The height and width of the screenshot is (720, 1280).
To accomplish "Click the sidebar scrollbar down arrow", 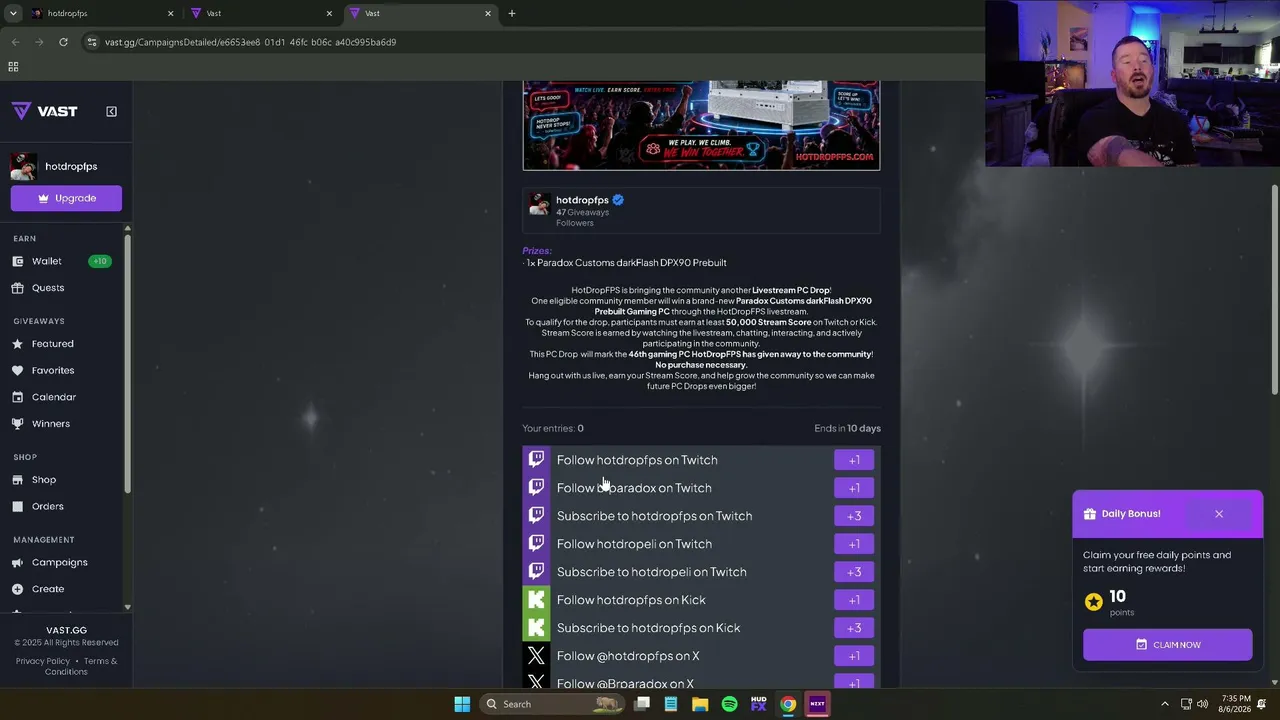I will [127, 608].
